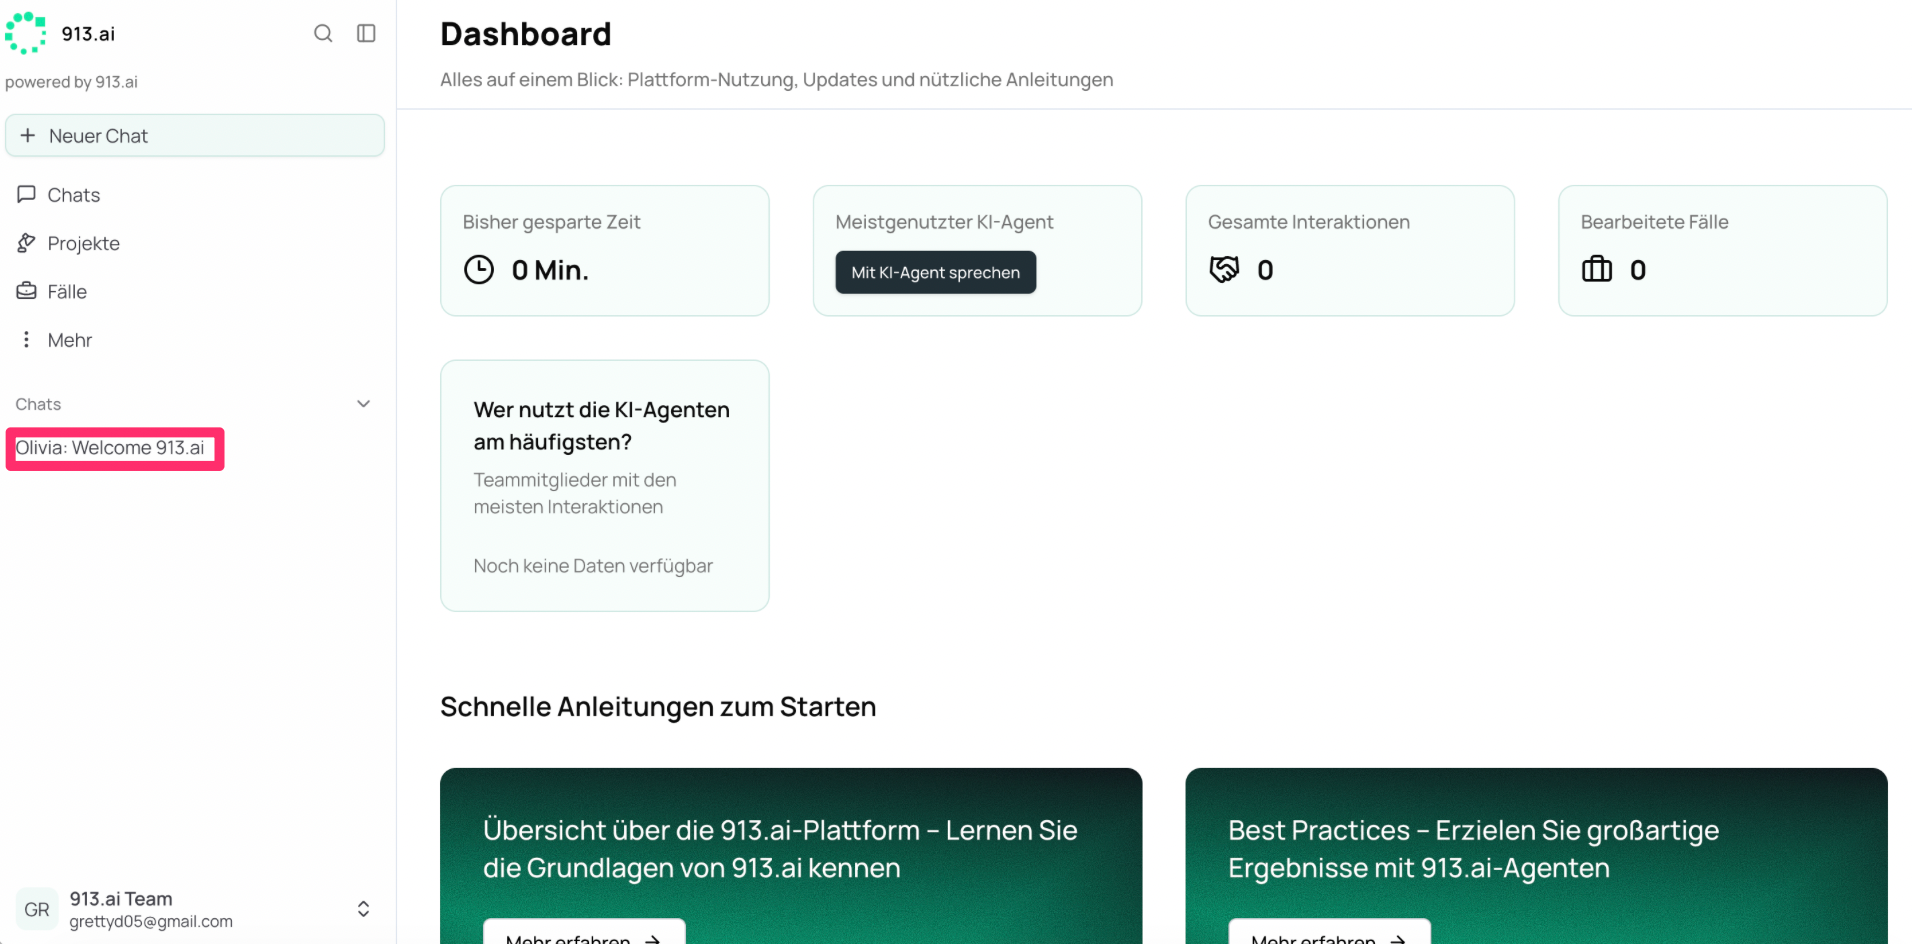Click the 0 Min. saved time value

pyautogui.click(x=550, y=270)
